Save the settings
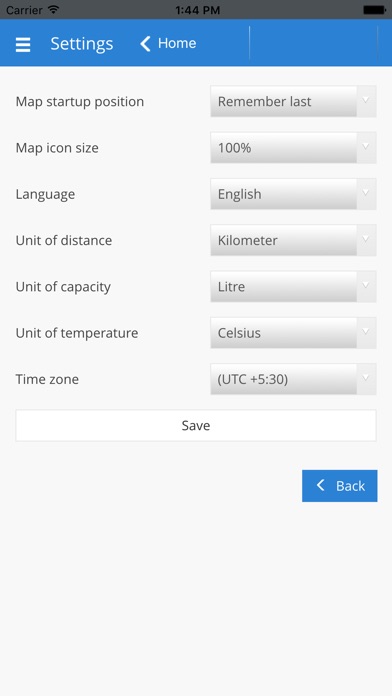The width and height of the screenshot is (392, 696). click(196, 425)
